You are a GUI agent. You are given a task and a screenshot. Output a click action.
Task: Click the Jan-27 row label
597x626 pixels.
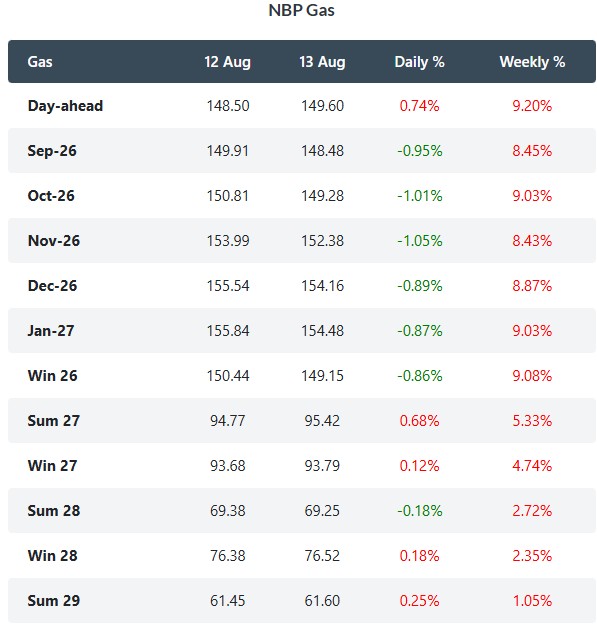pos(51,331)
